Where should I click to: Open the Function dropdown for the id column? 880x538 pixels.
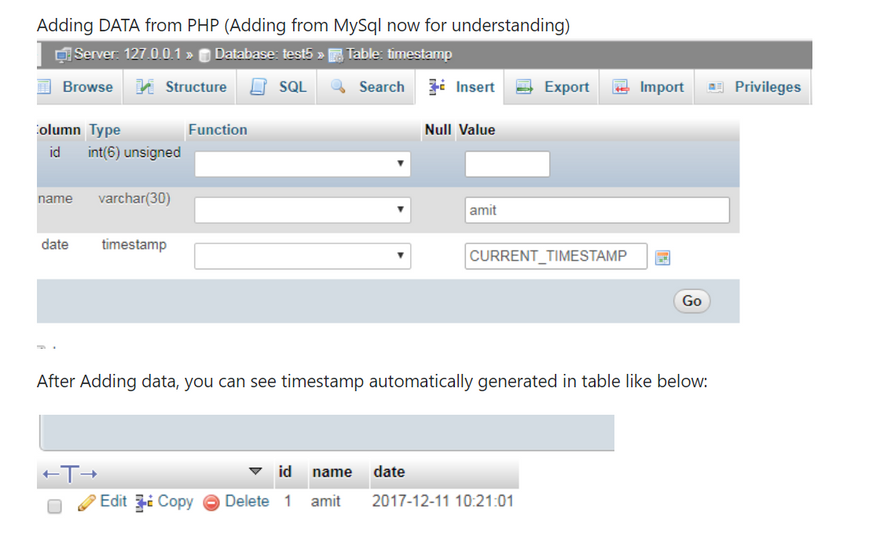(x=302, y=163)
